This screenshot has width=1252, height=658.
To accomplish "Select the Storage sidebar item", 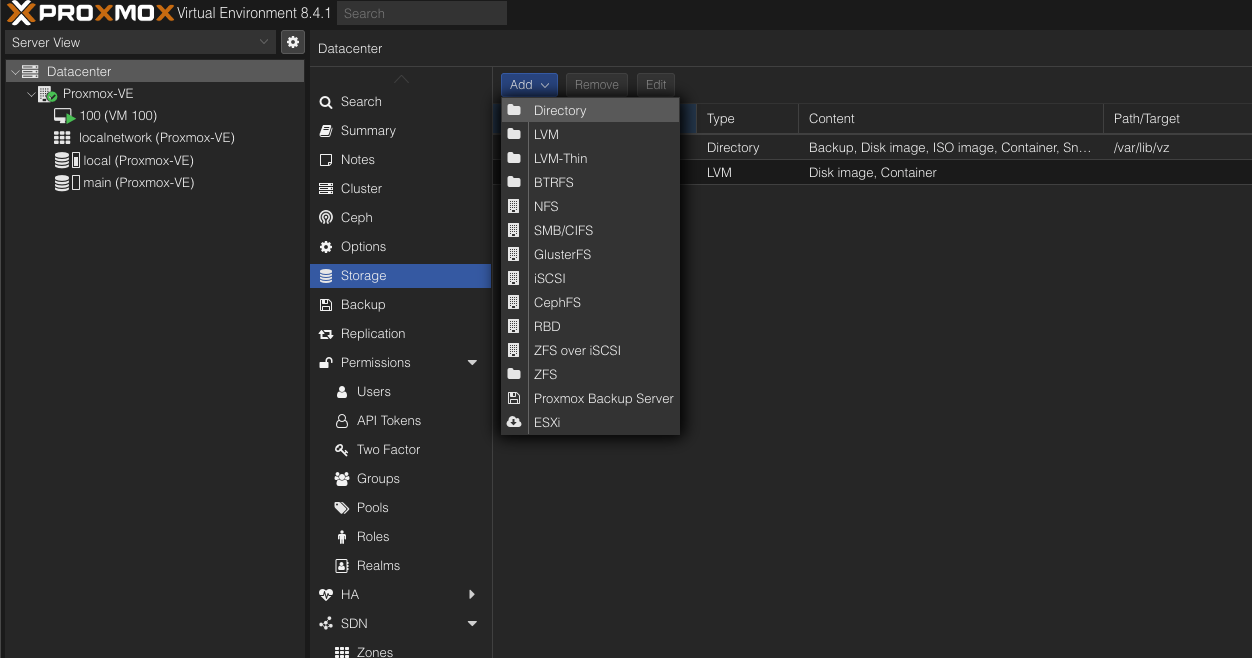I will coord(400,276).
